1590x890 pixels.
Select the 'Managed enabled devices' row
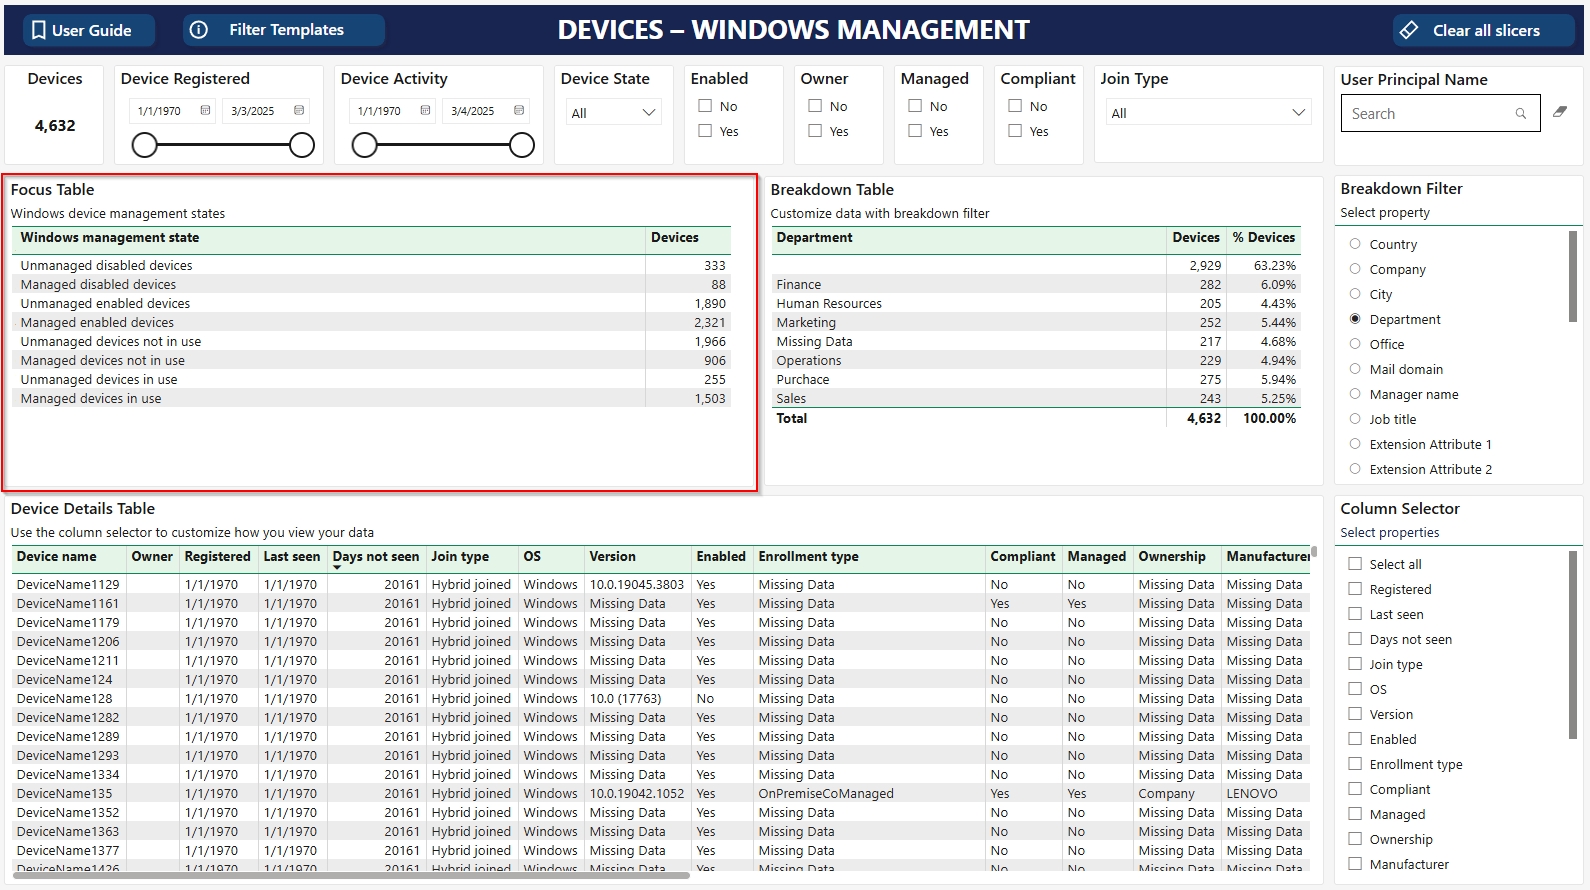(x=97, y=323)
